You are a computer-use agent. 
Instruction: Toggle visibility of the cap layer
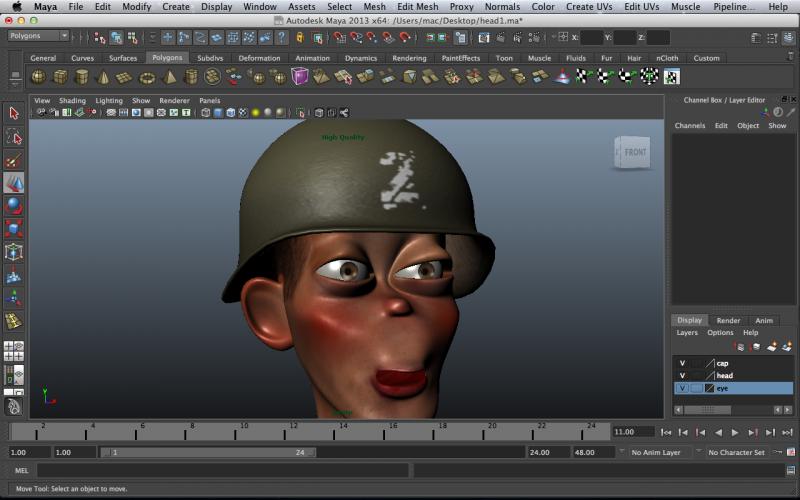pyautogui.click(x=682, y=363)
